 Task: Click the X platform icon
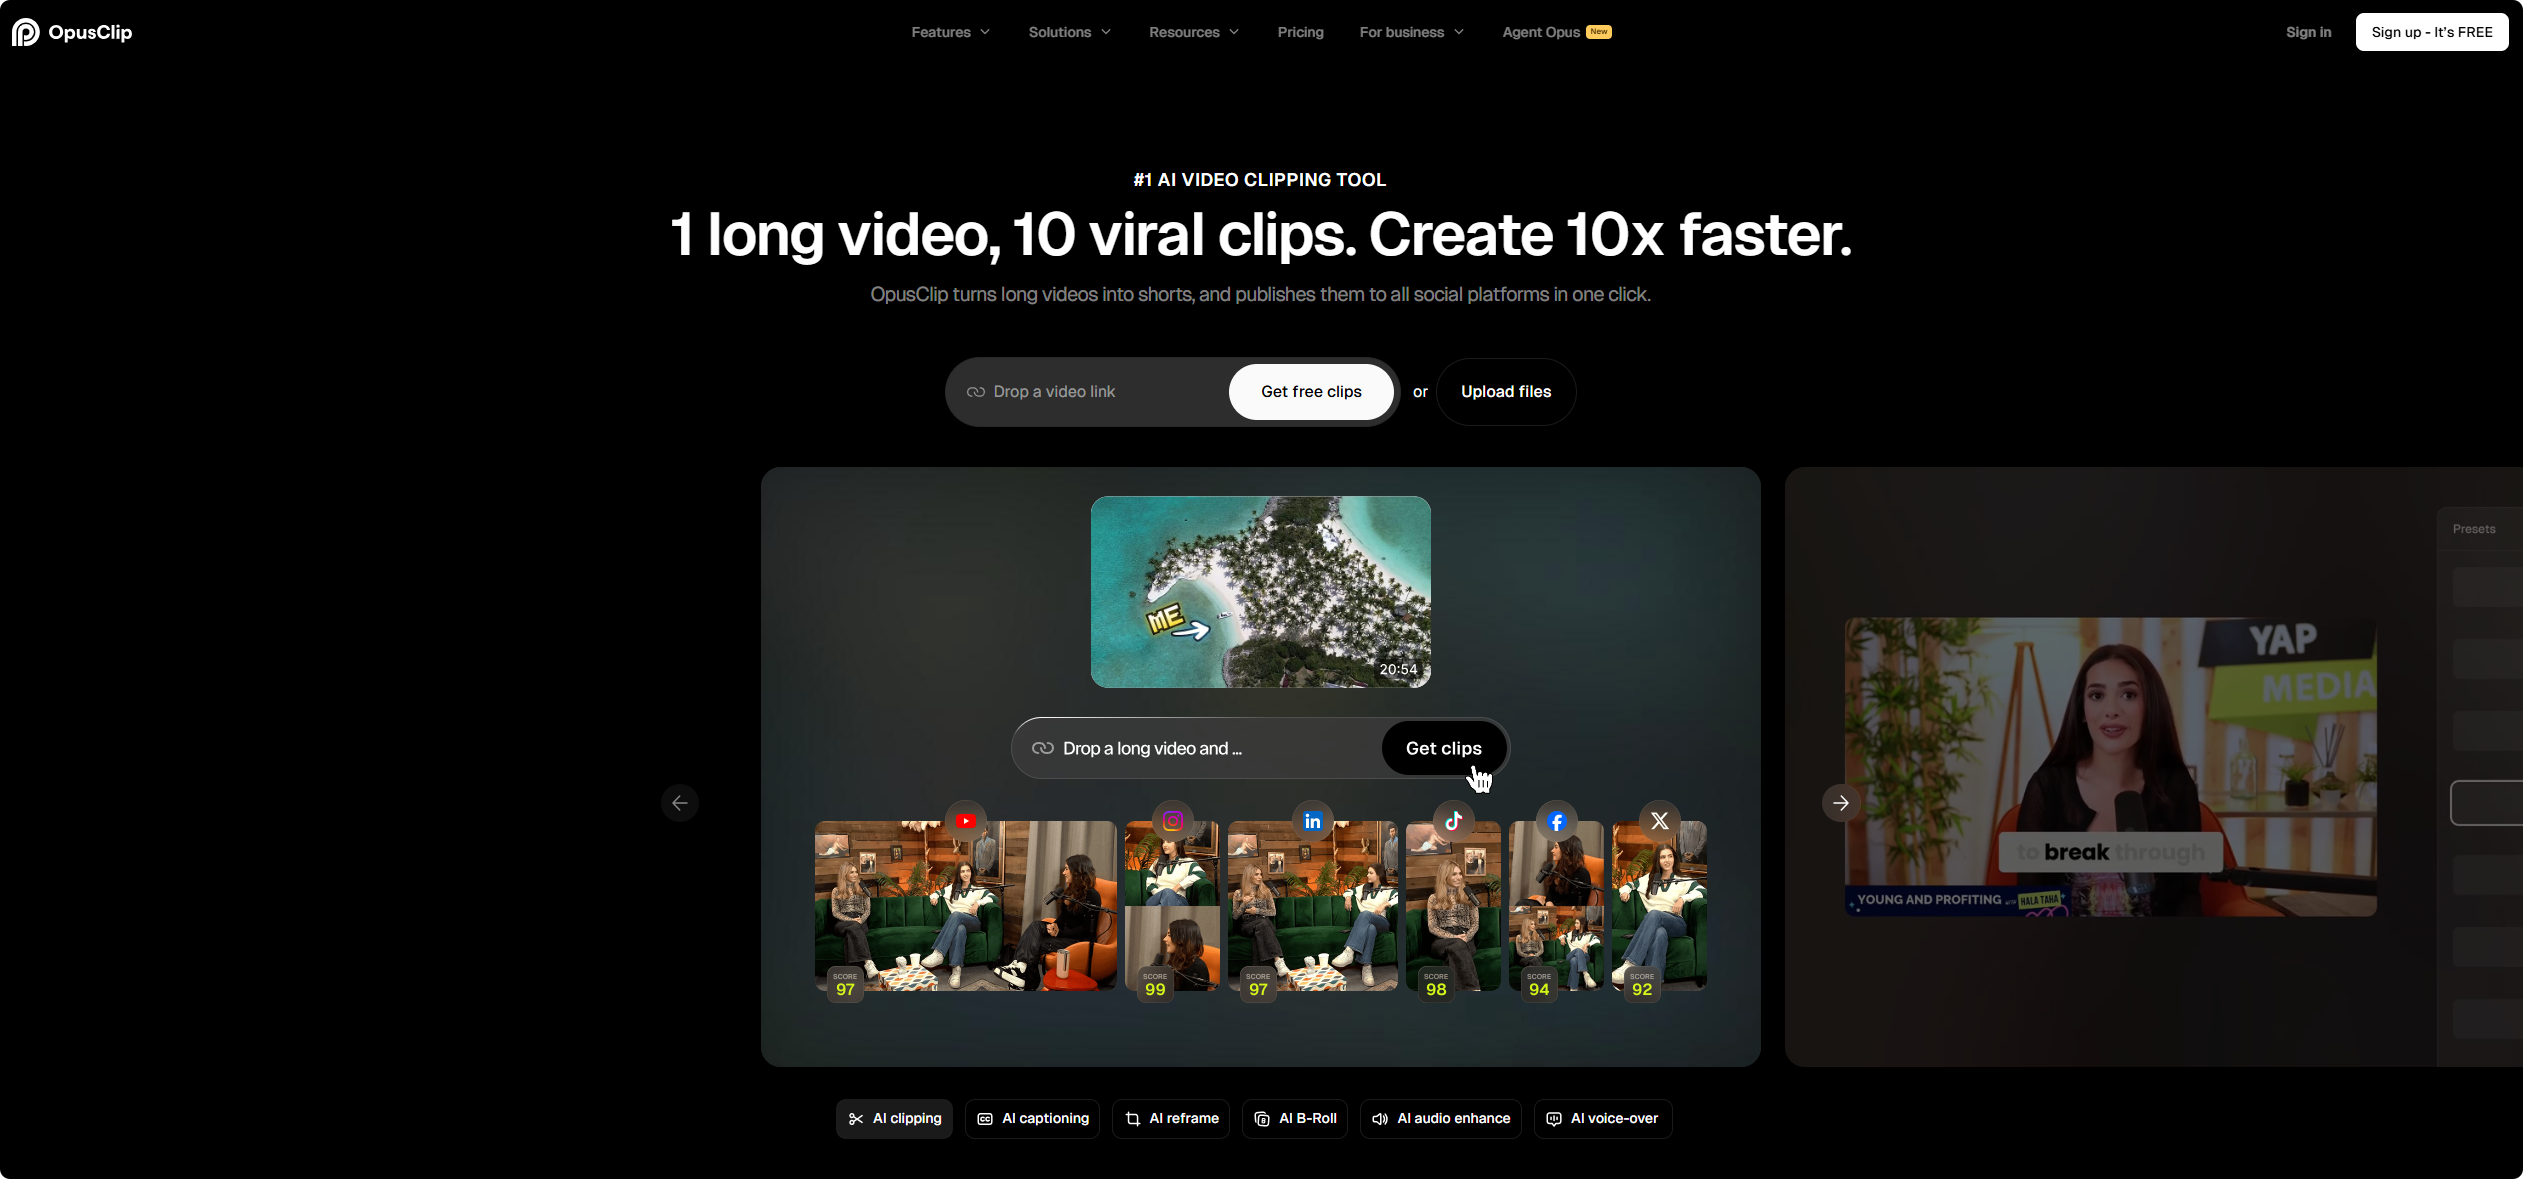coord(1660,821)
